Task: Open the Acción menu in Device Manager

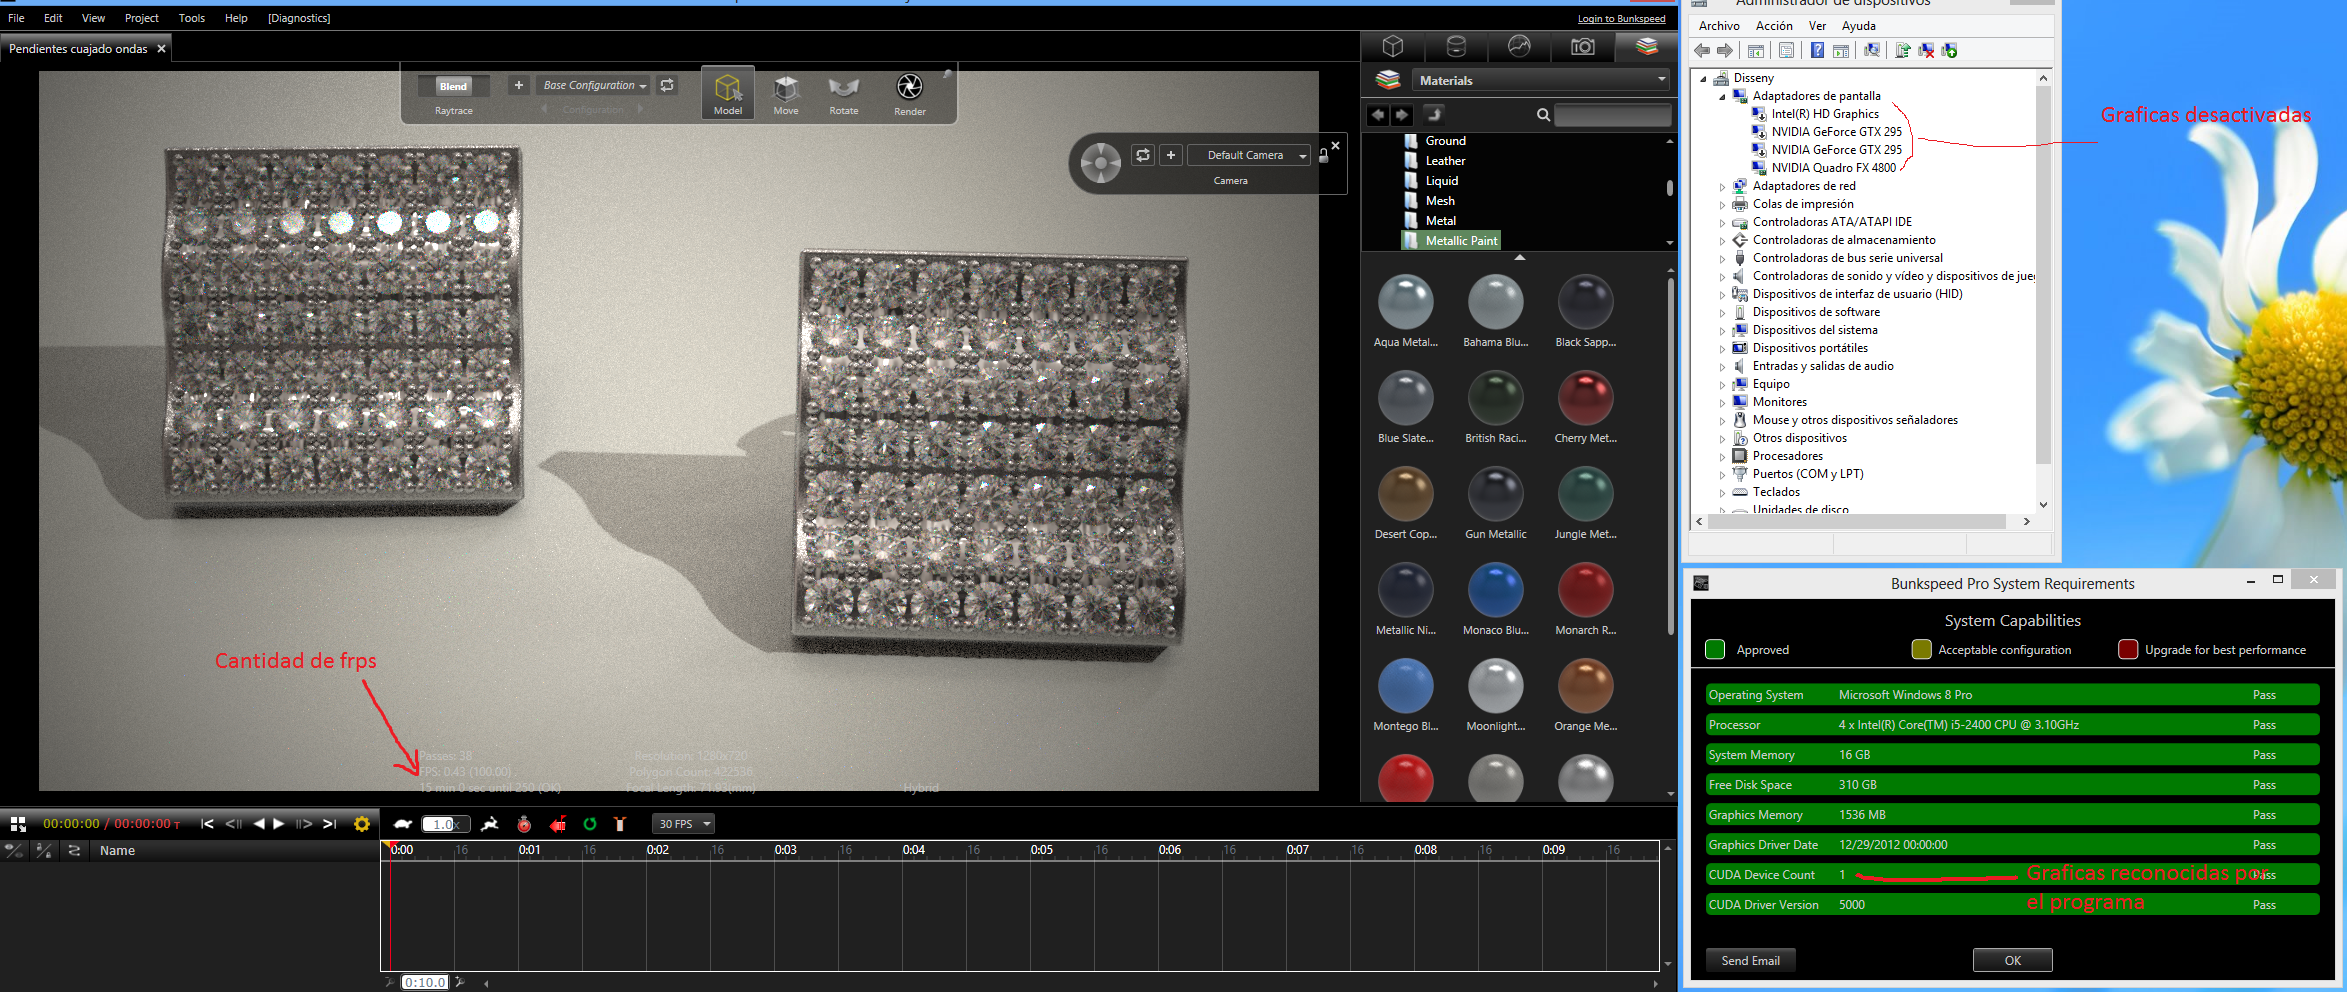Action: point(1774,26)
